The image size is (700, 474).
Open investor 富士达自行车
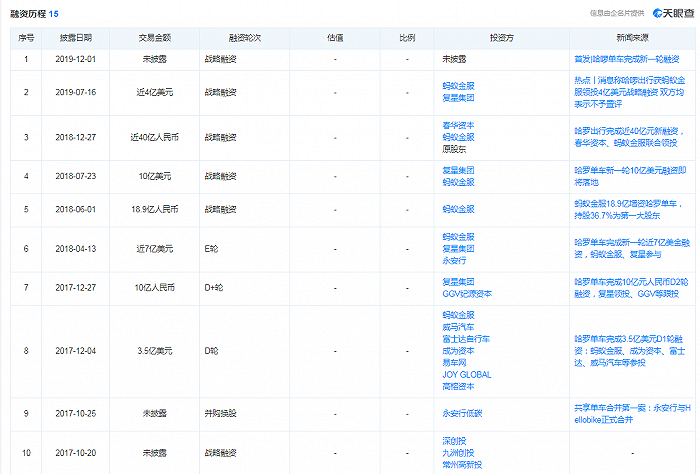(466, 339)
